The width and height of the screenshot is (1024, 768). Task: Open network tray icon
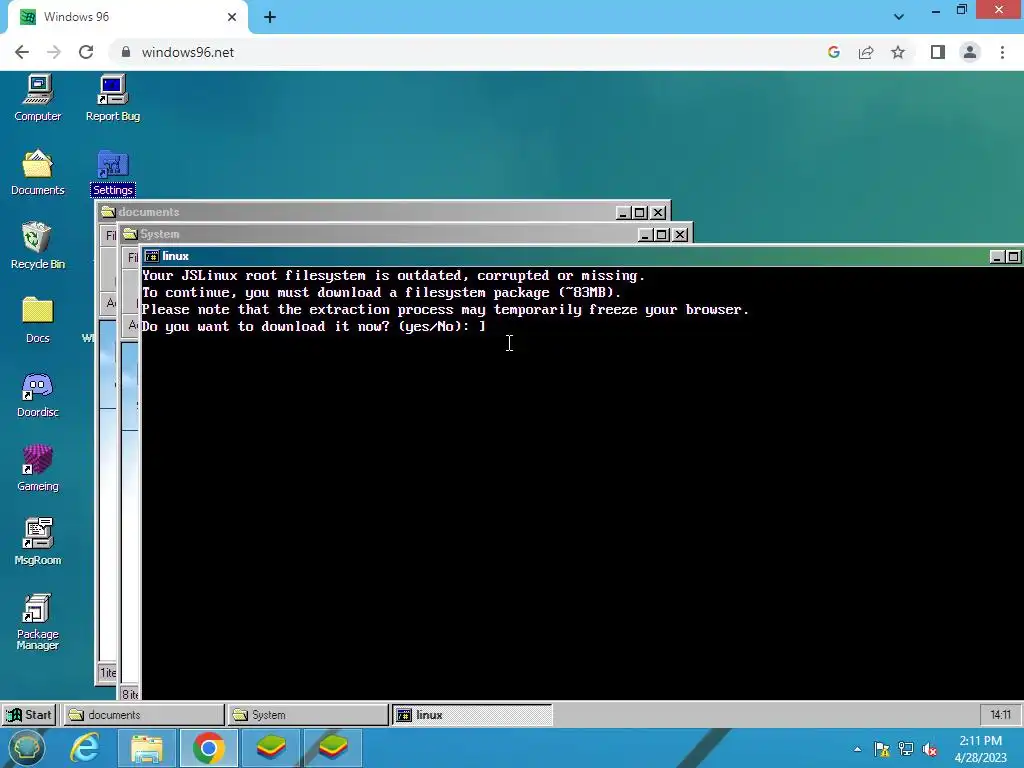point(906,749)
